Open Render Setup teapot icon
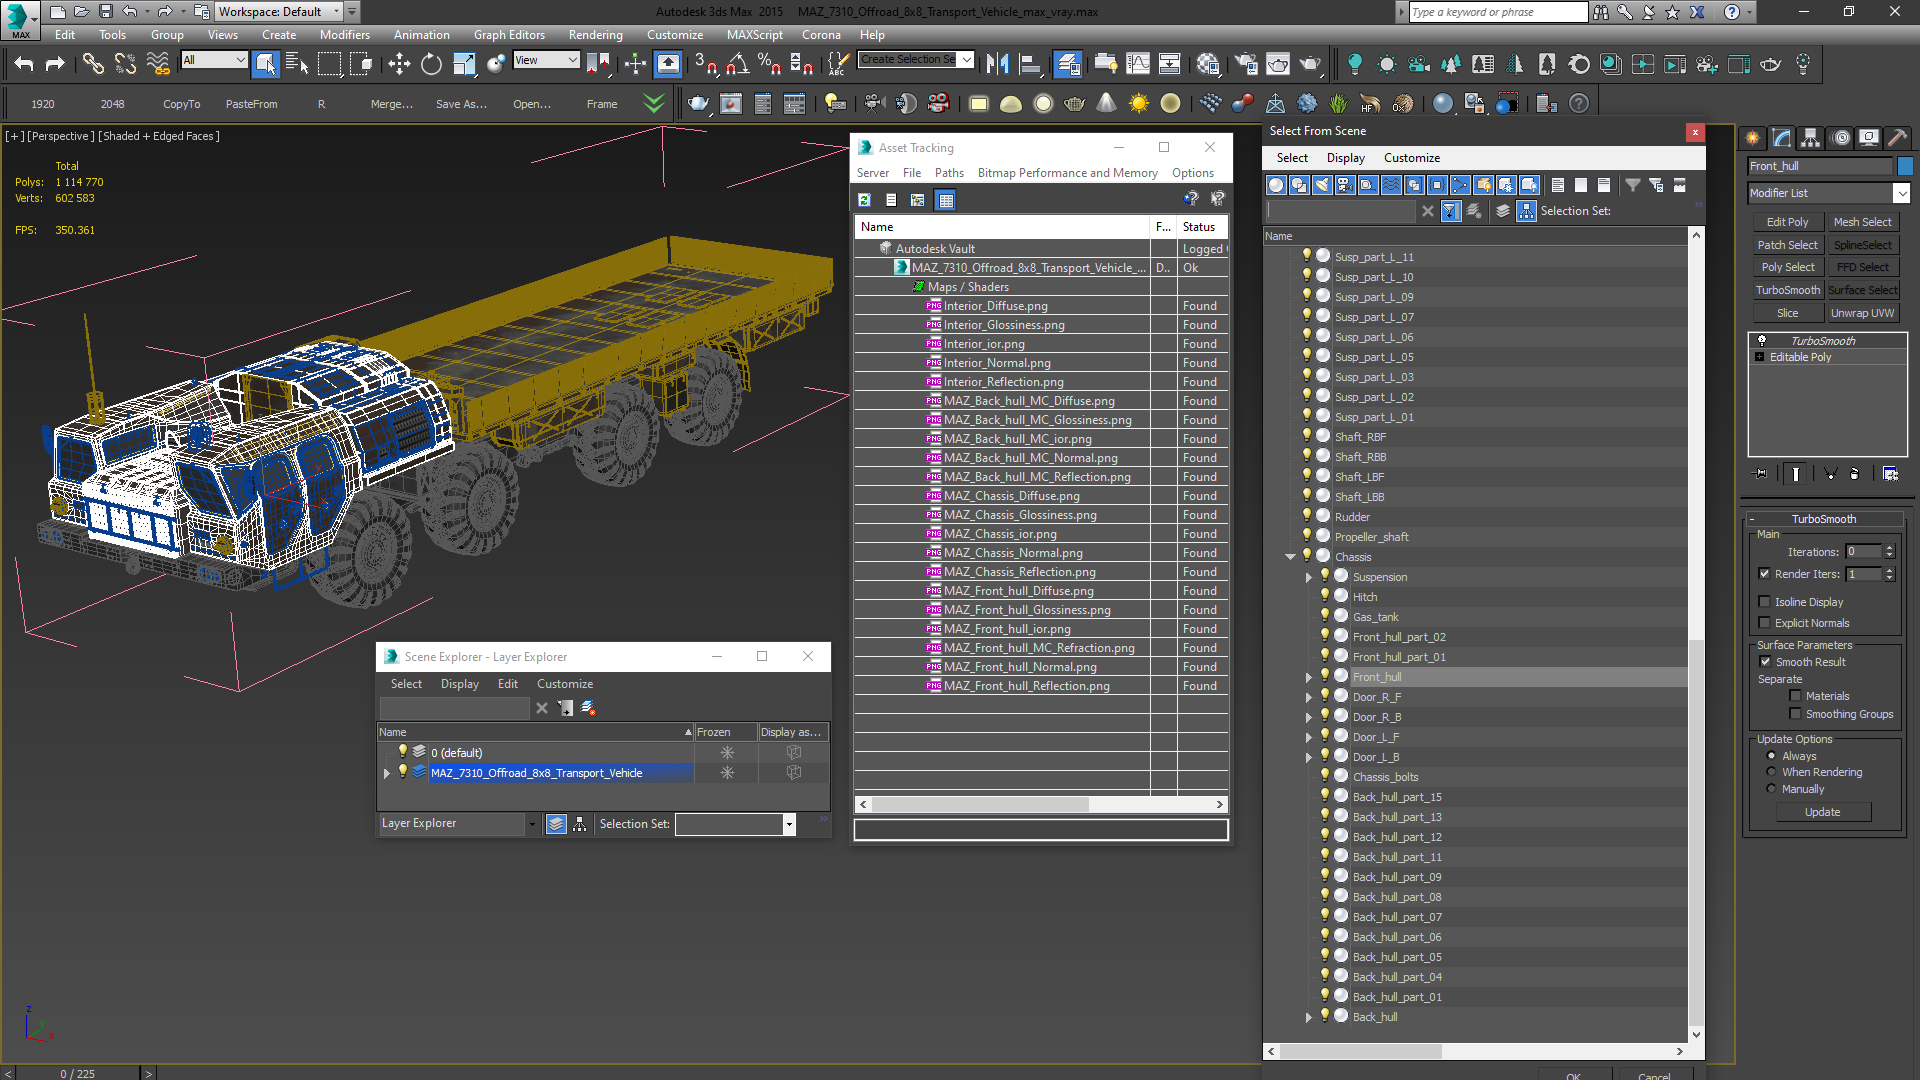Screen dimensions: 1920x1080 [1245, 64]
